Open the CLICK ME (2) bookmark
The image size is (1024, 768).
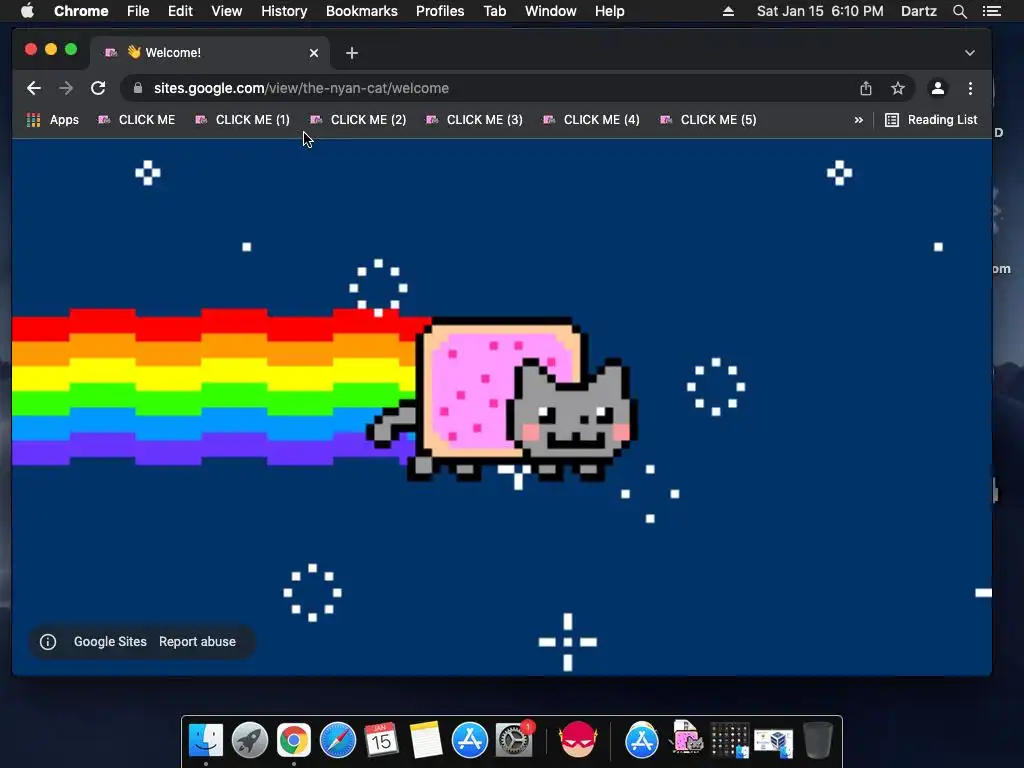[x=358, y=120]
